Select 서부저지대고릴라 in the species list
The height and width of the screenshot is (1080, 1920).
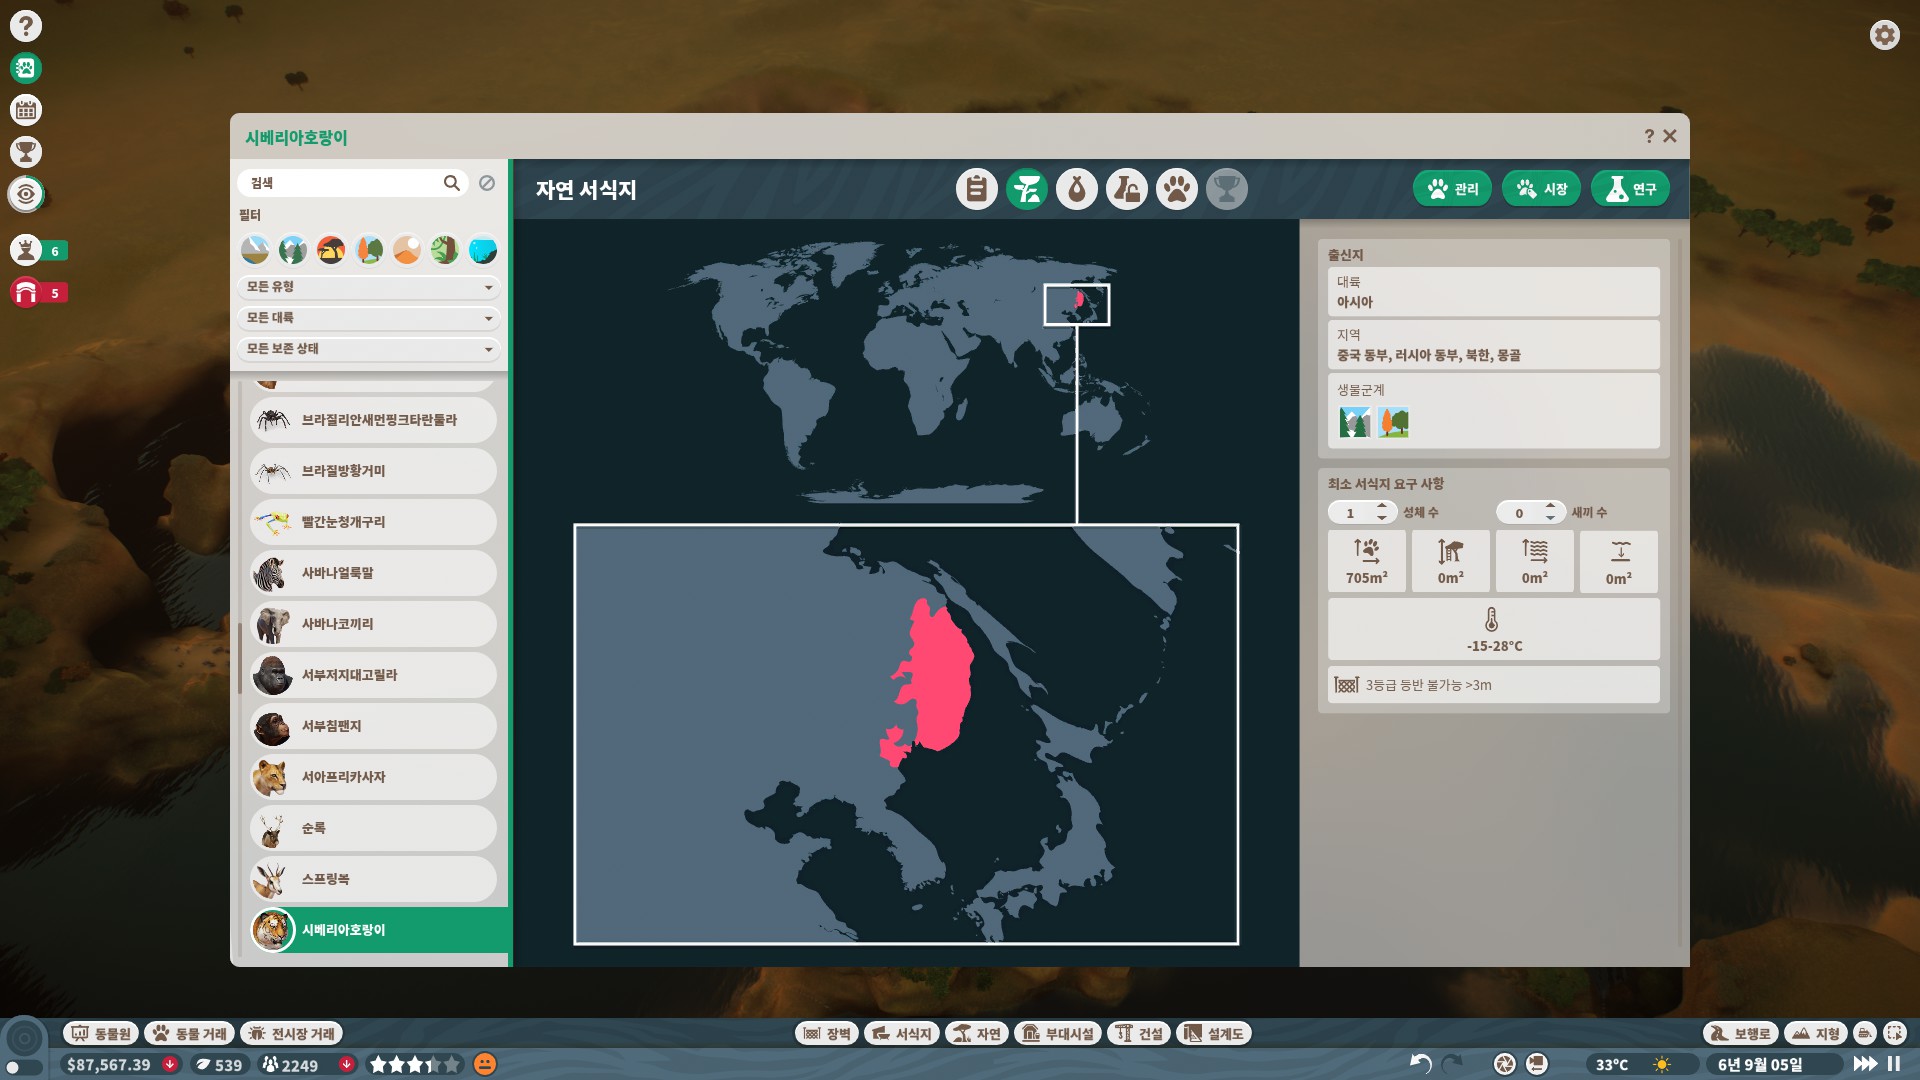(x=372, y=675)
